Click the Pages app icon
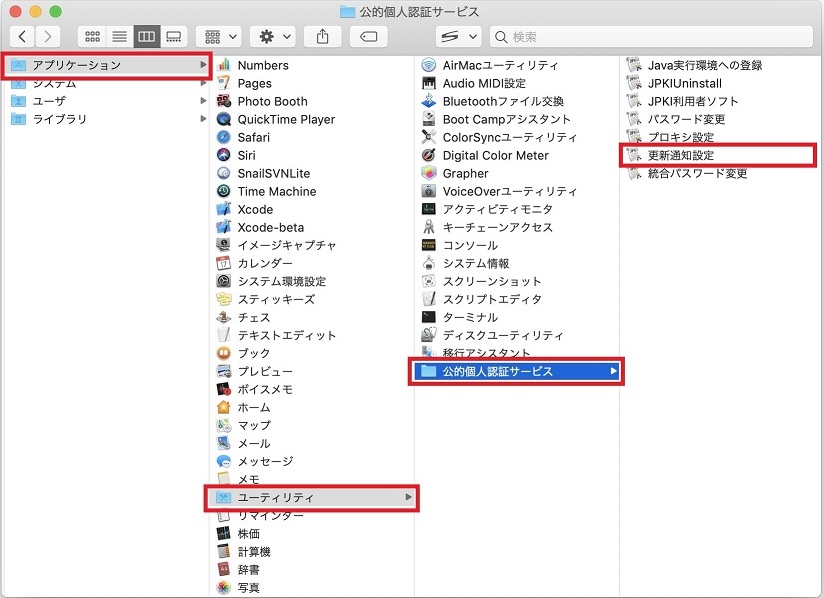 click(223, 83)
